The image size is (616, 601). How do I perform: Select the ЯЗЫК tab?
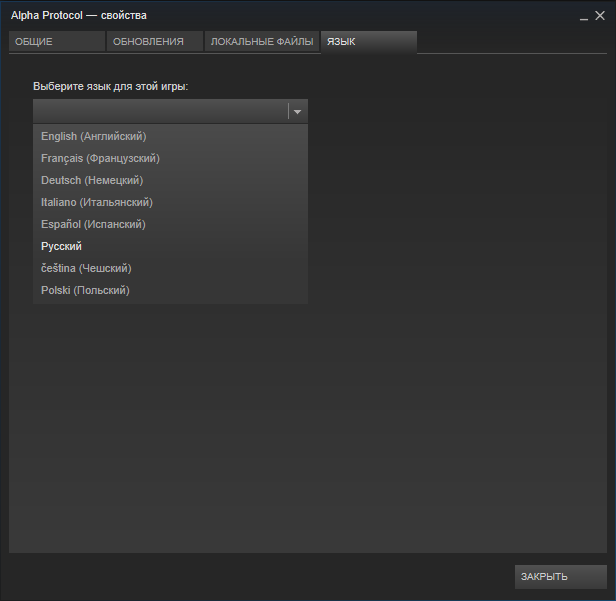coord(368,42)
